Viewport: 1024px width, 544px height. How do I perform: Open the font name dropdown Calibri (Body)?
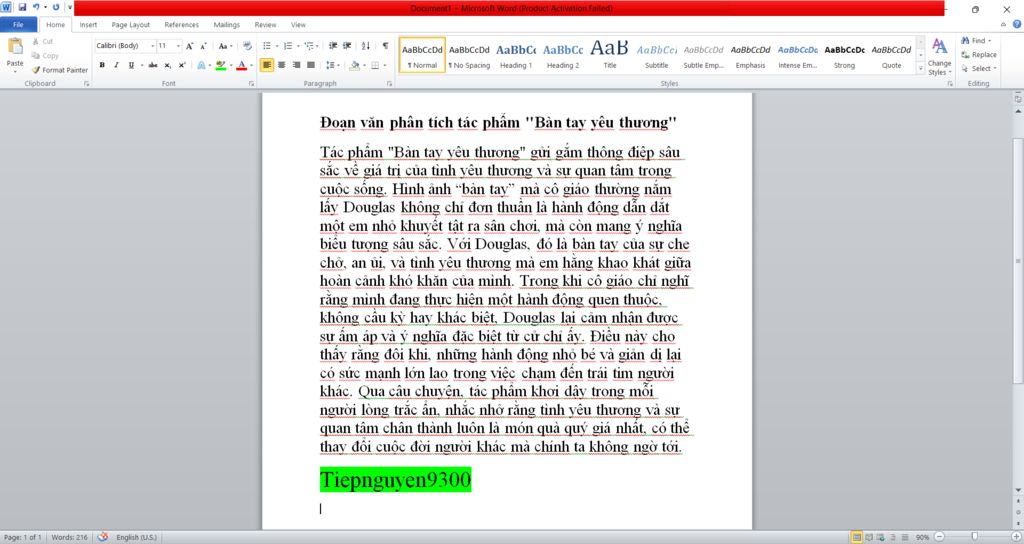pyautogui.click(x=152, y=46)
